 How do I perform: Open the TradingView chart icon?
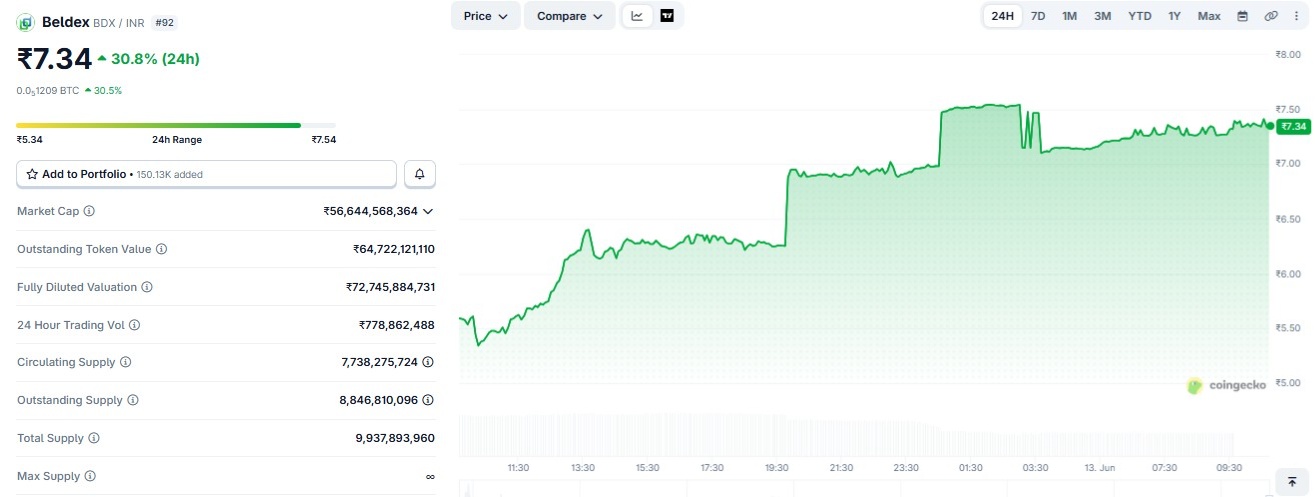point(667,16)
